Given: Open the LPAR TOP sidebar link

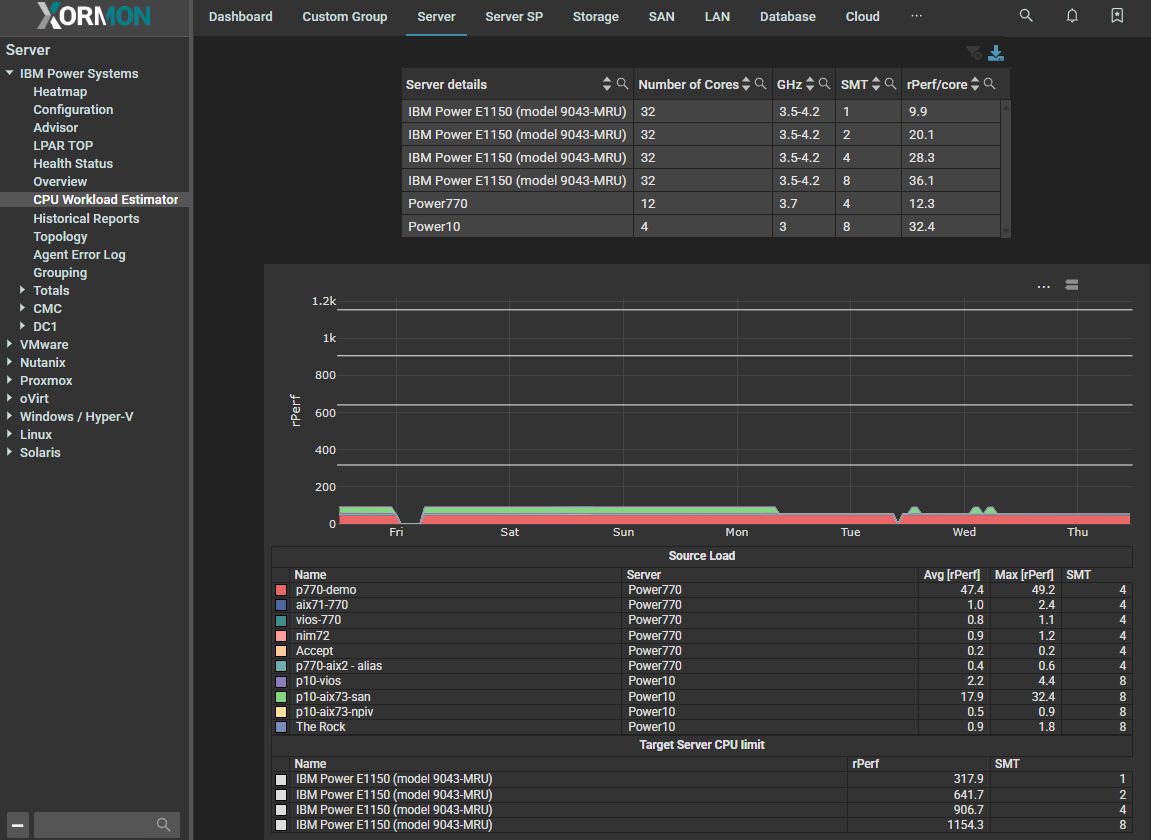Looking at the screenshot, I should pos(63,146).
